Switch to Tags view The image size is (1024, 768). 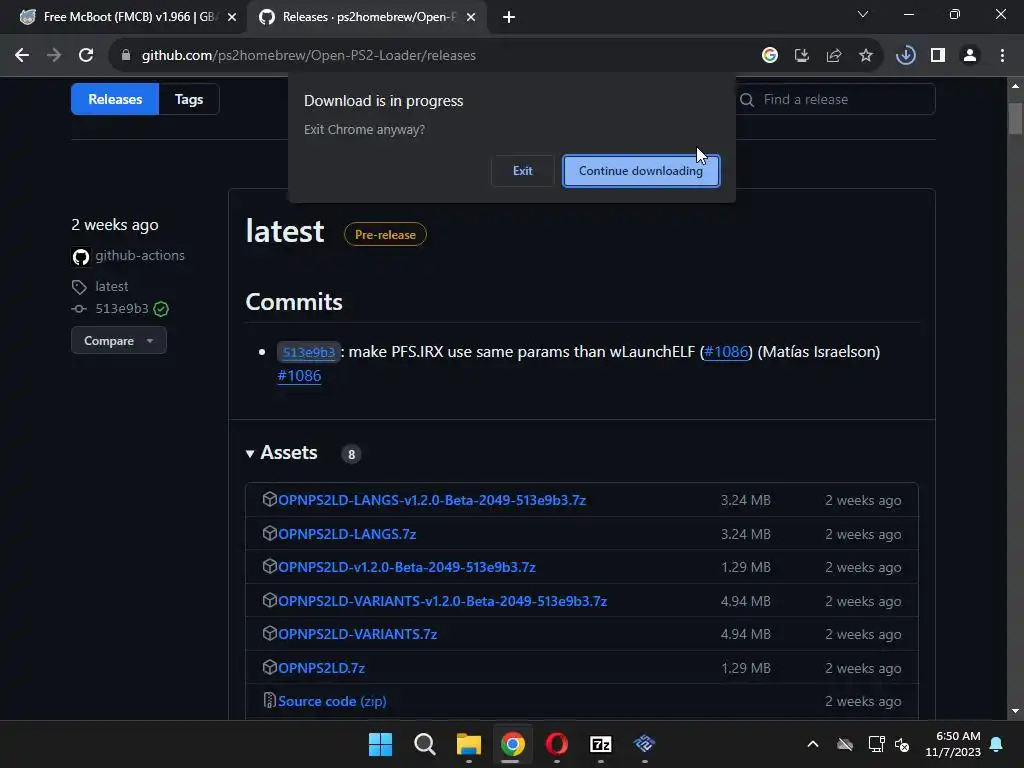[189, 99]
